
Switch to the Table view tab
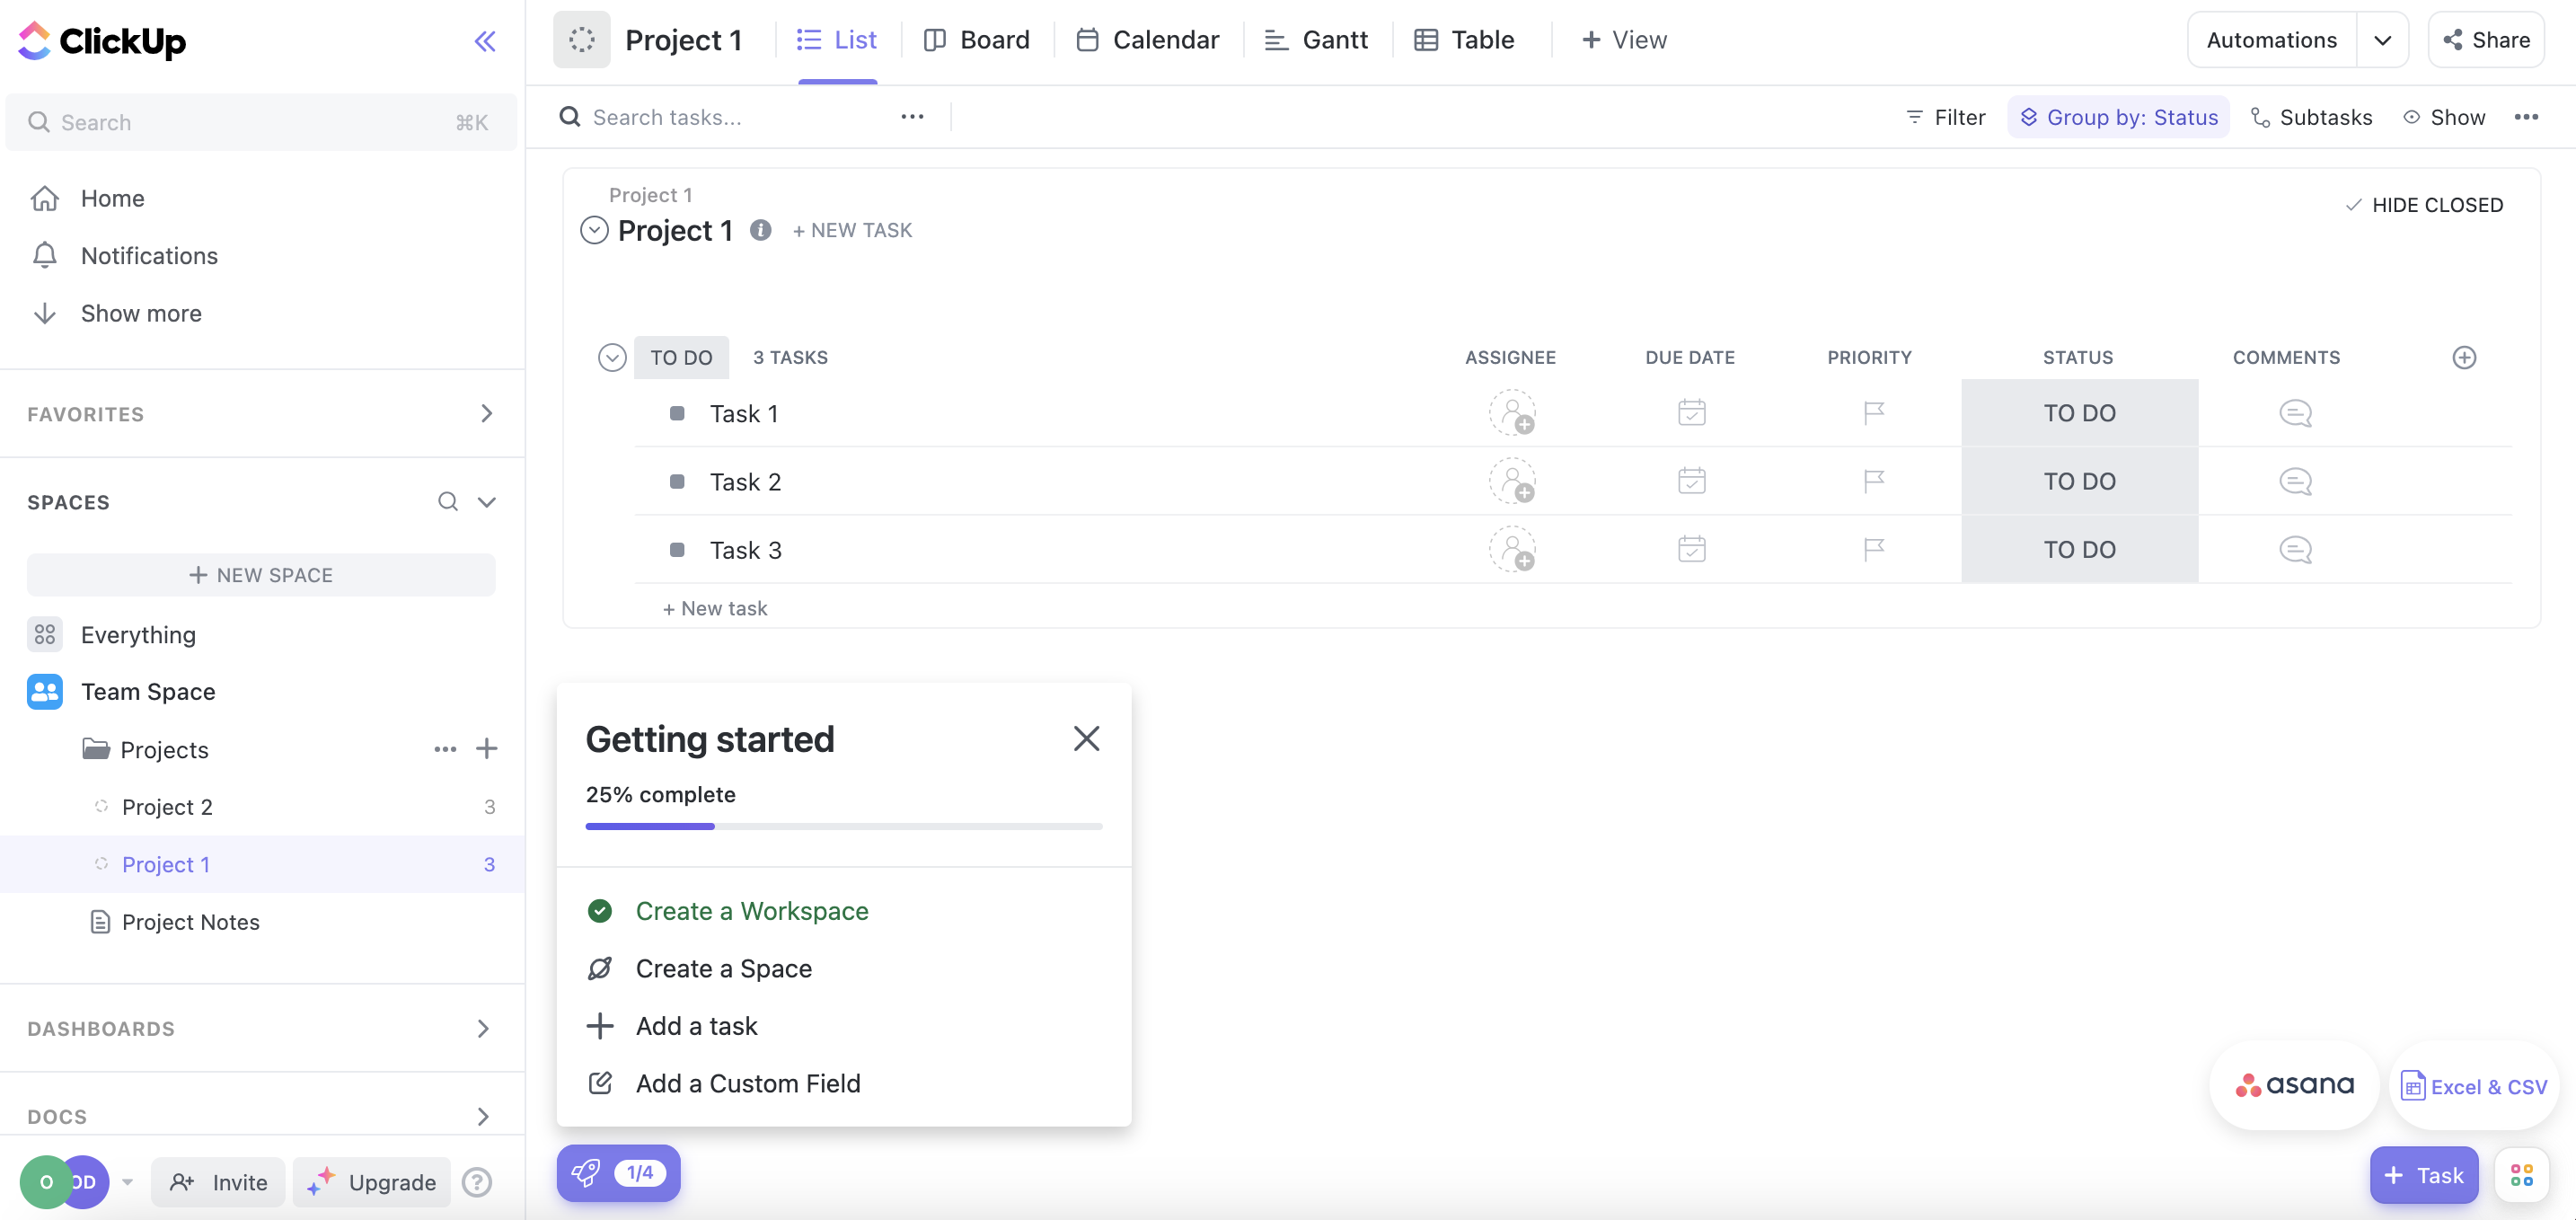click(x=1464, y=39)
